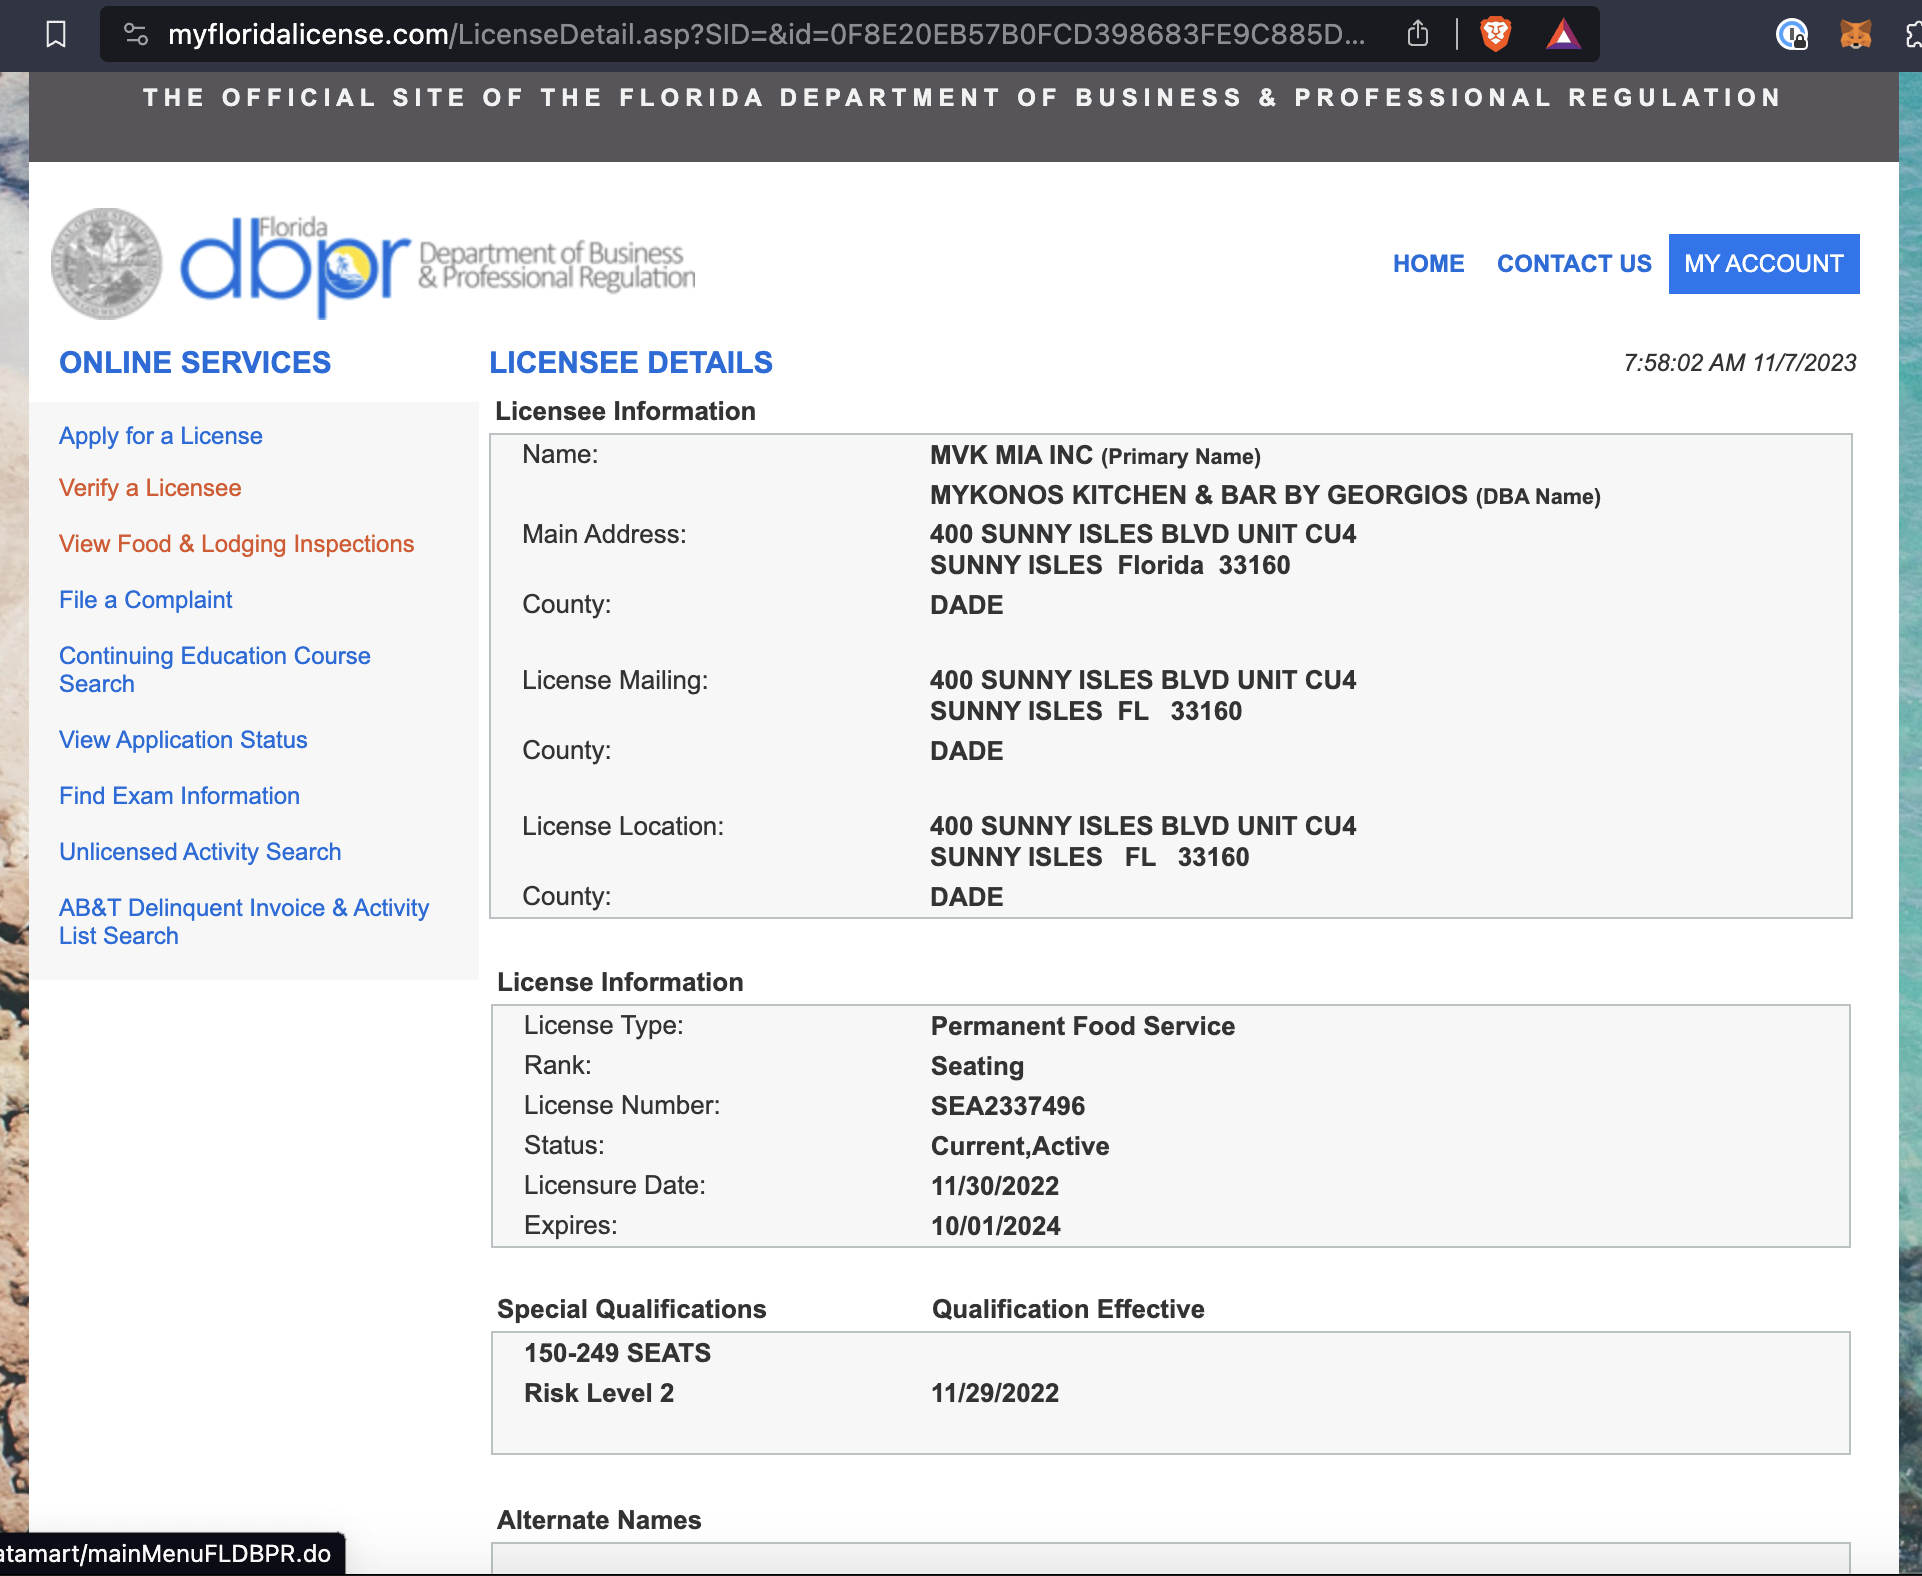1922x1576 pixels.
Task: Click View Application Status link
Action: pos(183,740)
